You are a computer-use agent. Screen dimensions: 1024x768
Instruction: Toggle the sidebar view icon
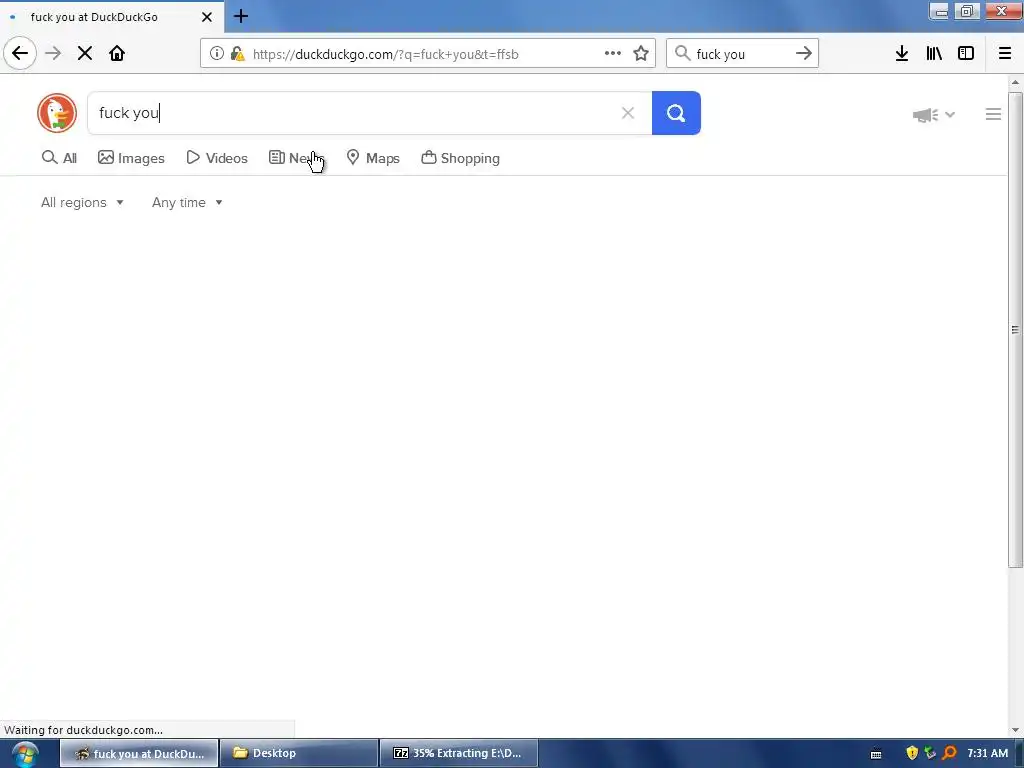click(x=966, y=54)
